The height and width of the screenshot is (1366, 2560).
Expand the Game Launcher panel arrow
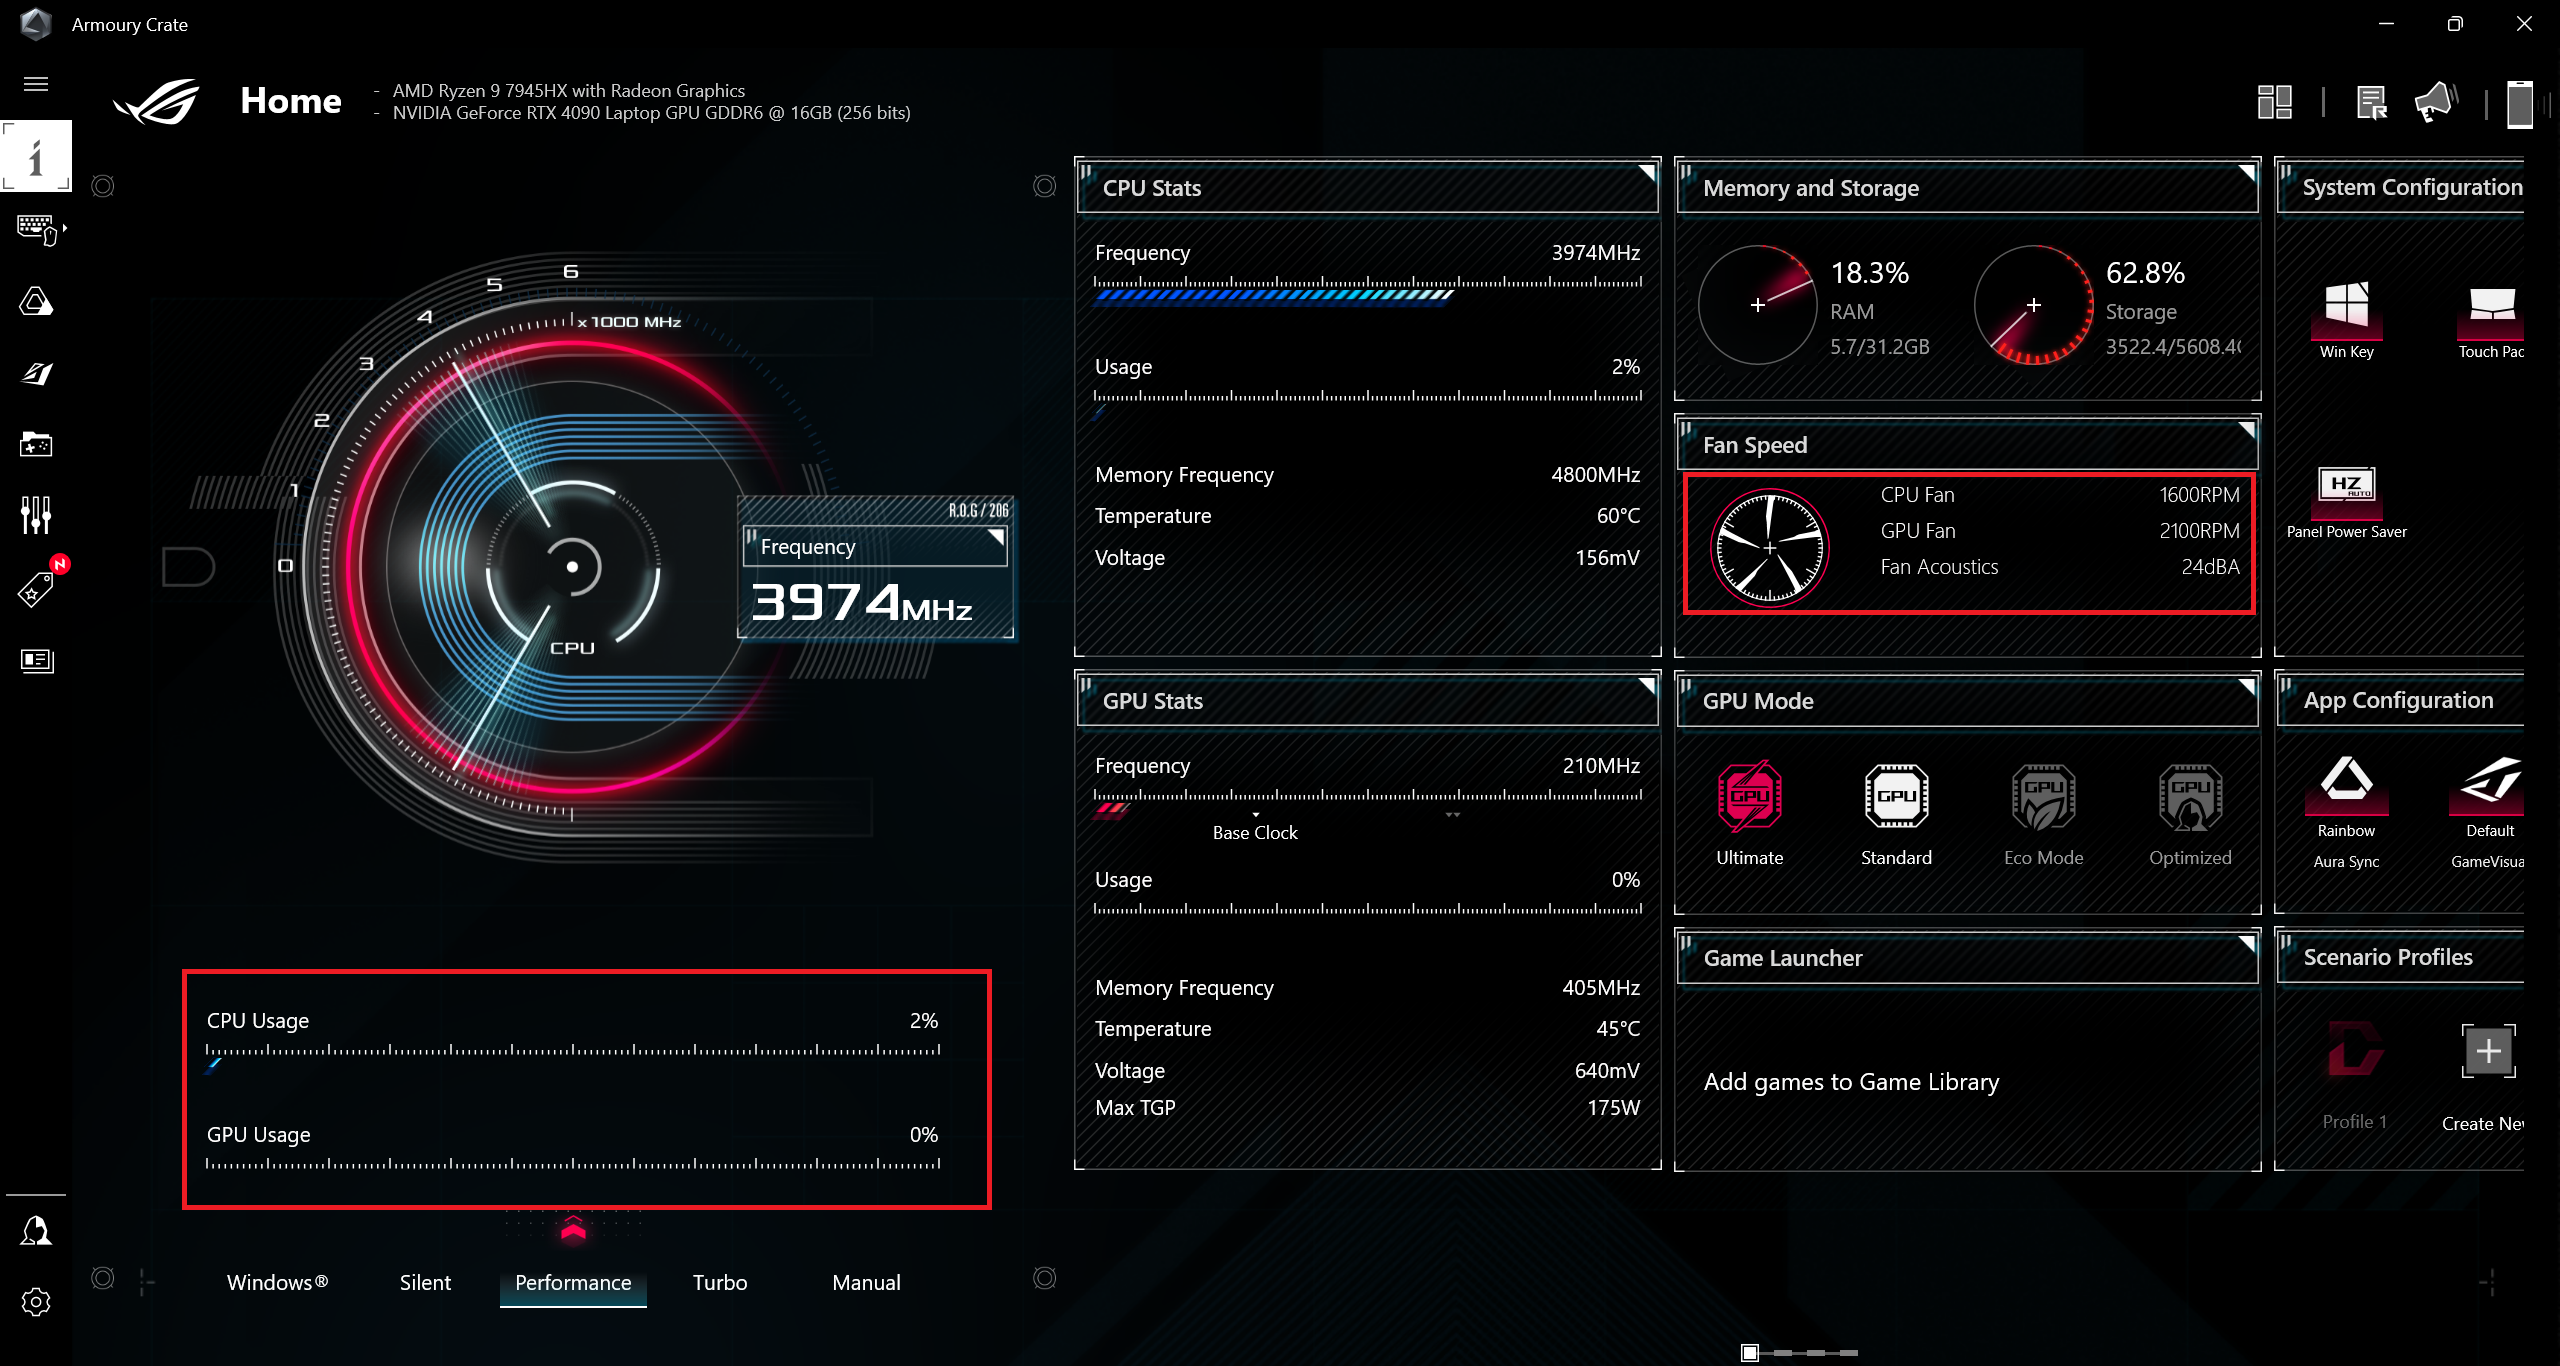pos(2247,943)
